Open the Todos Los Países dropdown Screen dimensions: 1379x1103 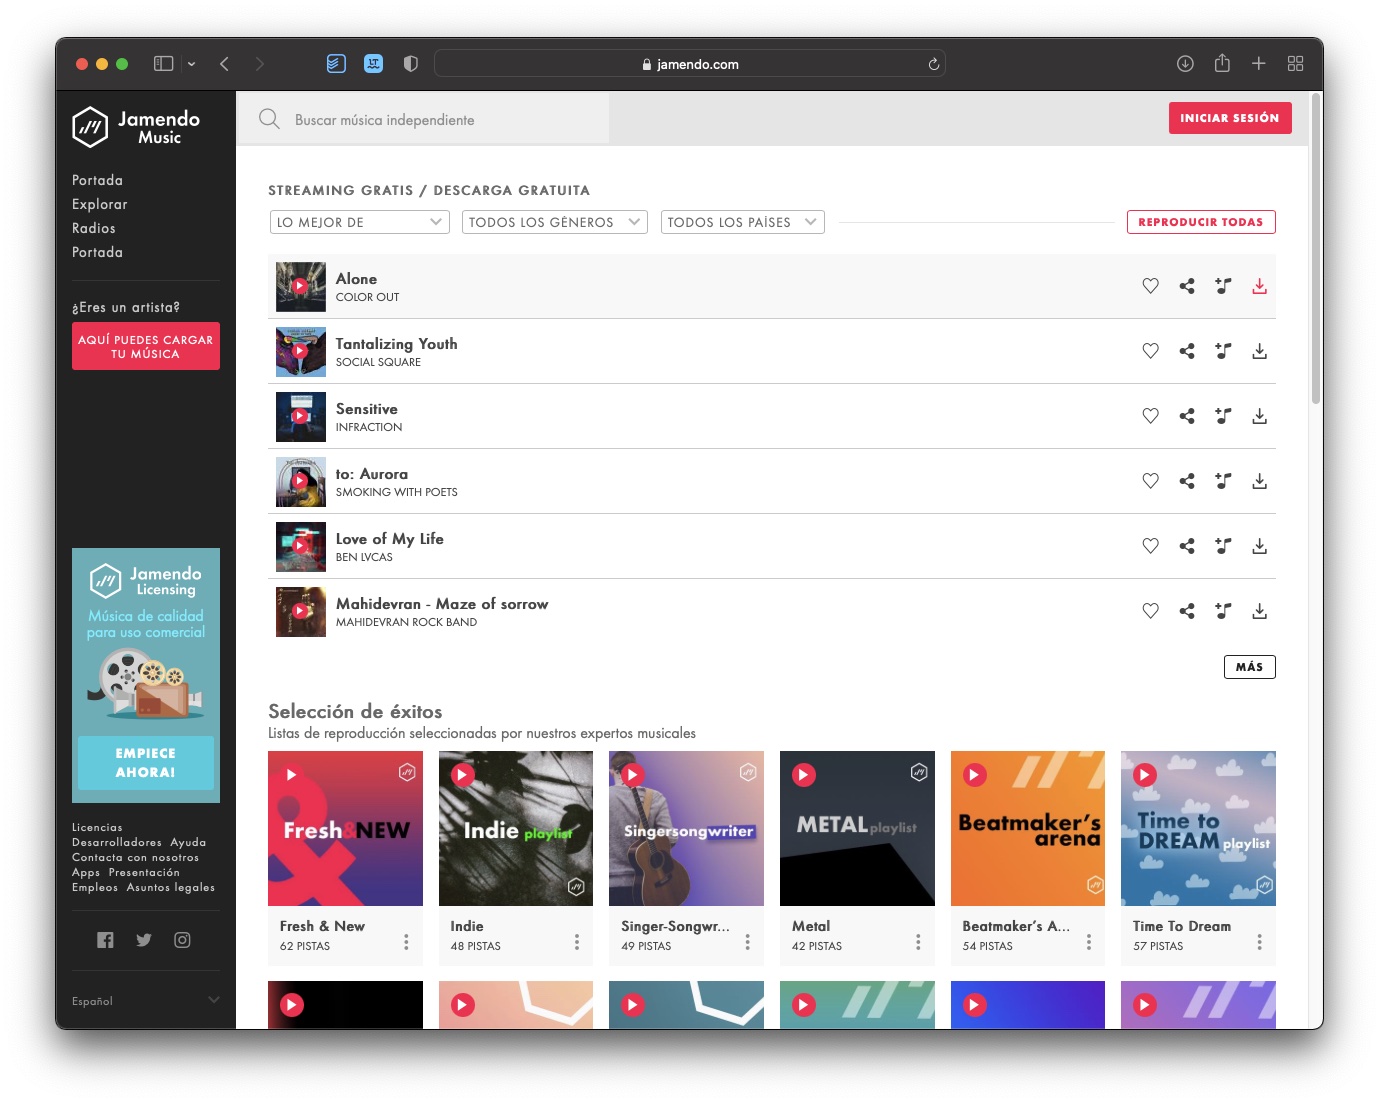click(743, 222)
